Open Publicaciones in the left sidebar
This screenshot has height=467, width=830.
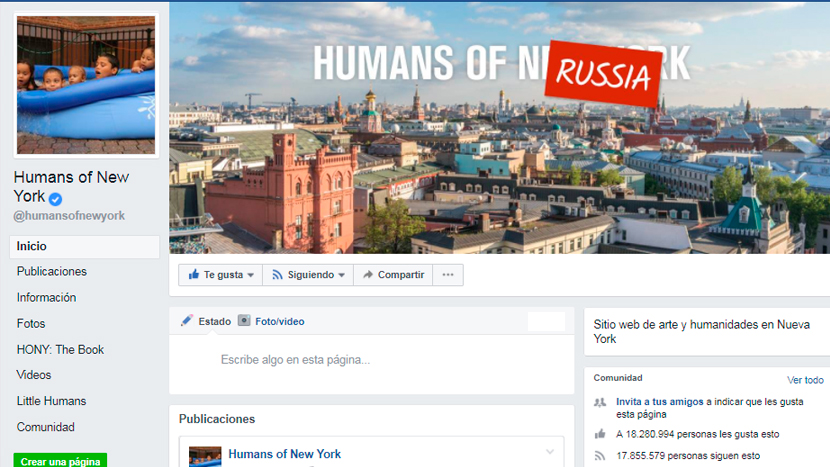click(x=52, y=272)
